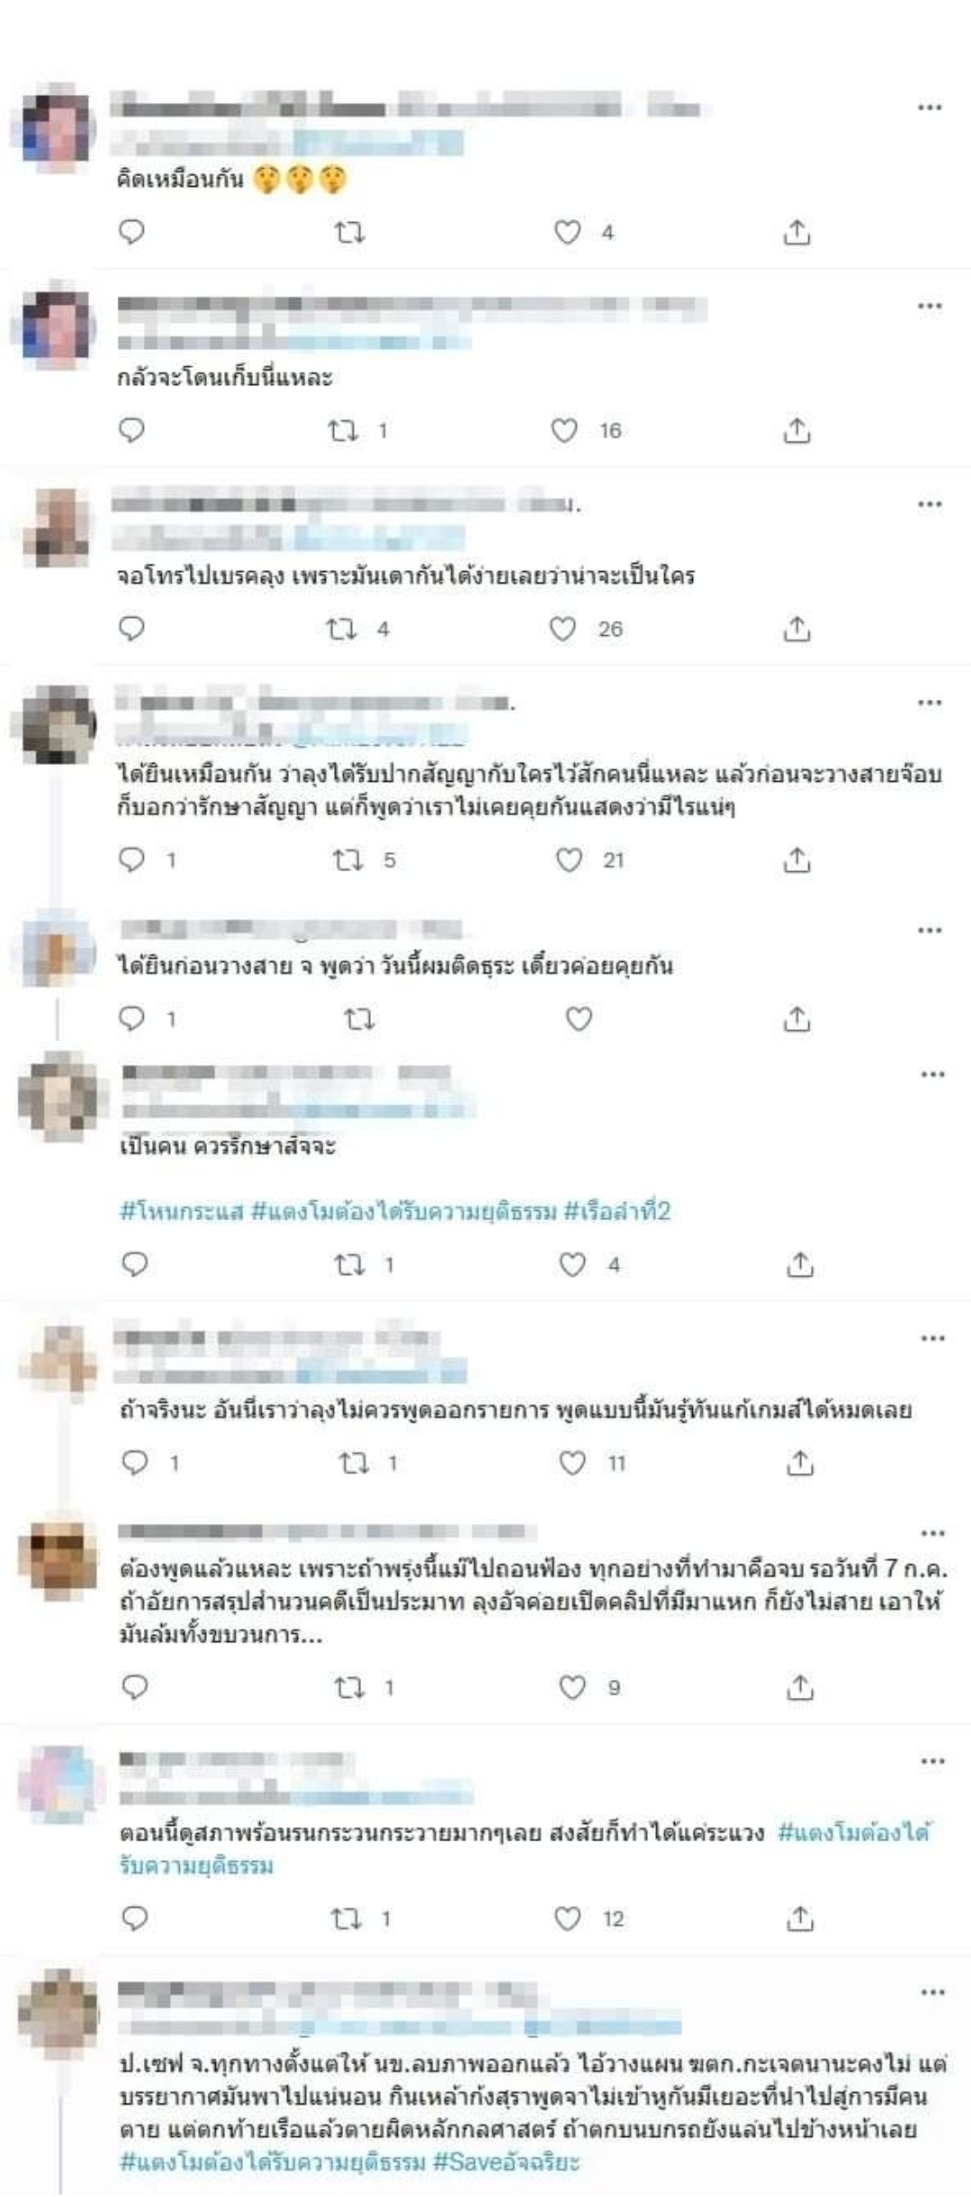971x2197 pixels.
Task: Share the tweet with 12 likes
Action: (x=800, y=1918)
